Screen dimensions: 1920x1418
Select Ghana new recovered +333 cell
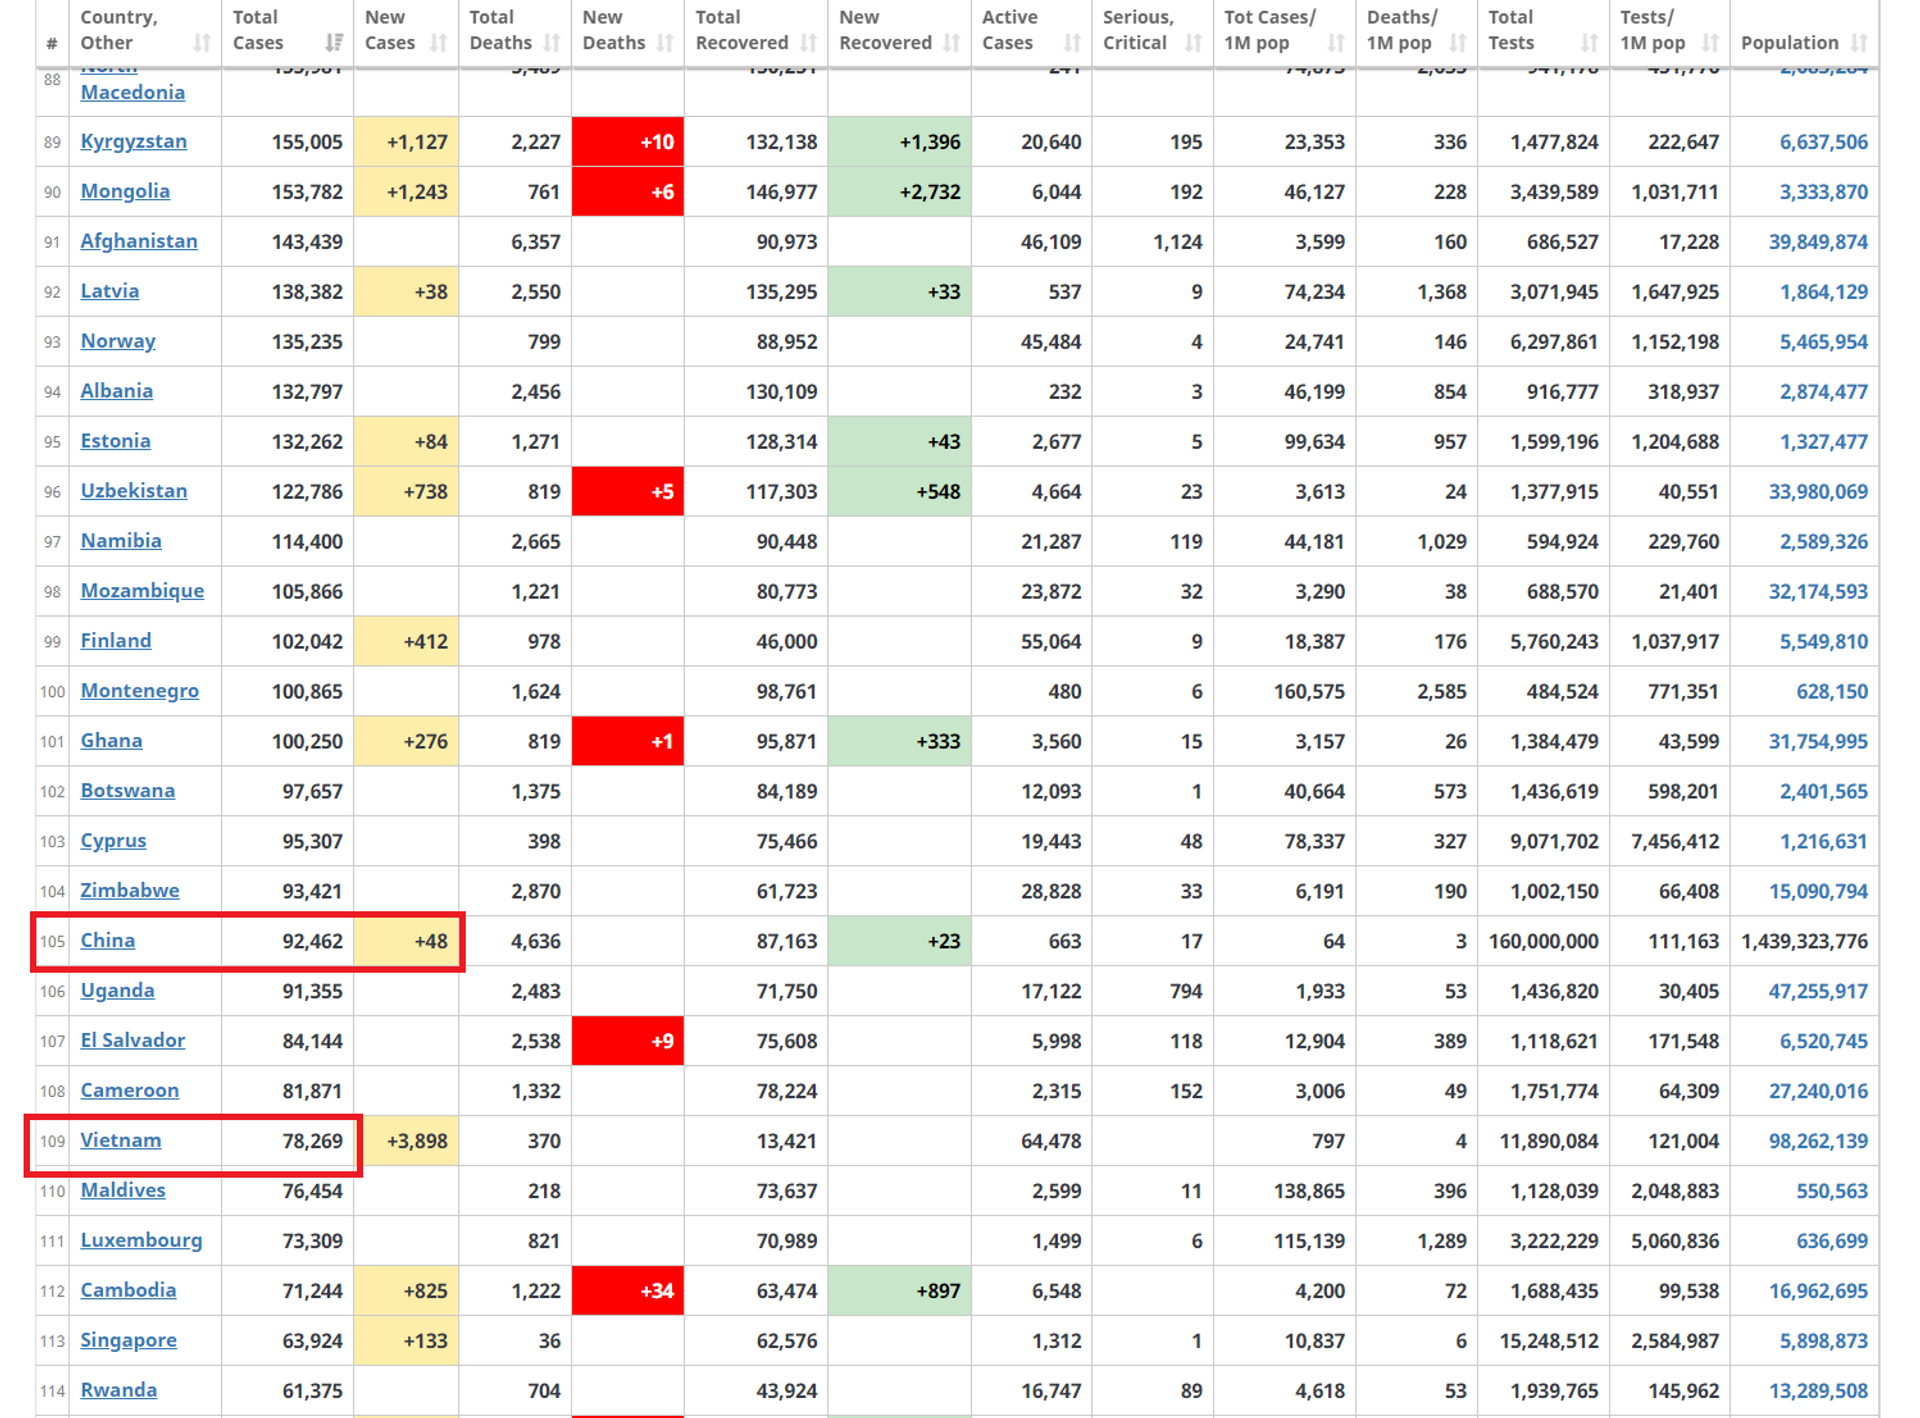click(x=900, y=741)
